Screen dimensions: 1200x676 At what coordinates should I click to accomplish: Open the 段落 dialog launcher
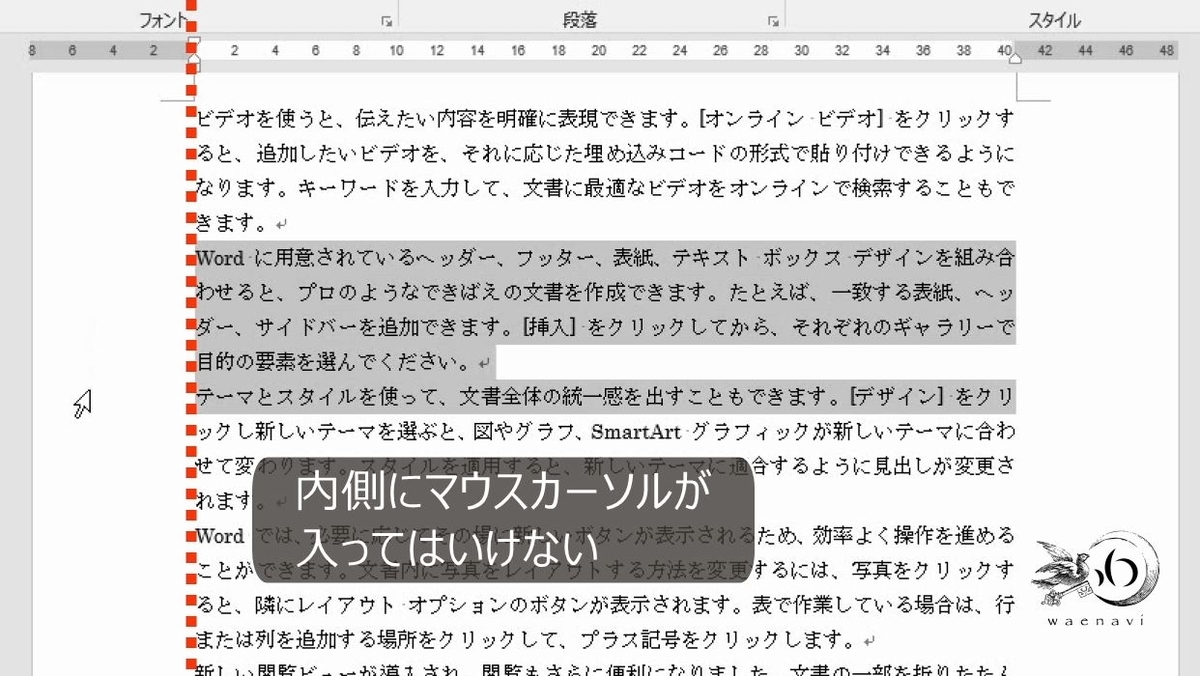coord(773,20)
